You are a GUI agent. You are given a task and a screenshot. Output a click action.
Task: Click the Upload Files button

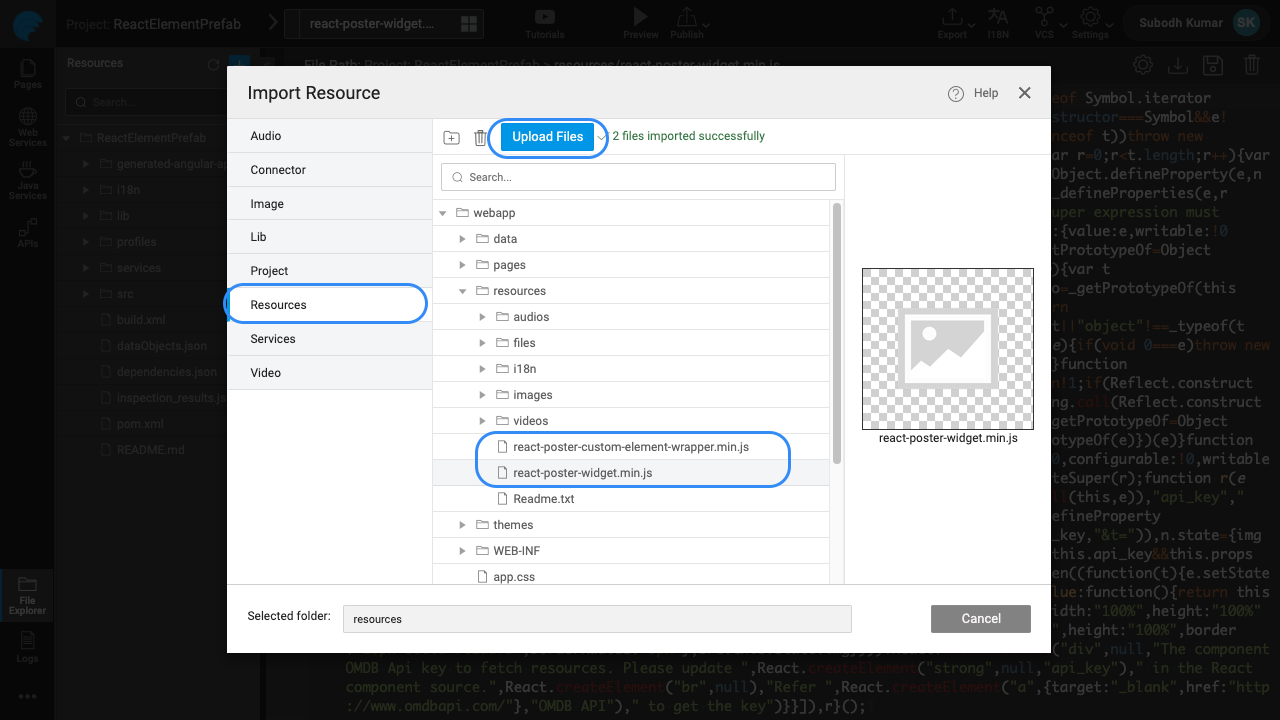click(547, 137)
